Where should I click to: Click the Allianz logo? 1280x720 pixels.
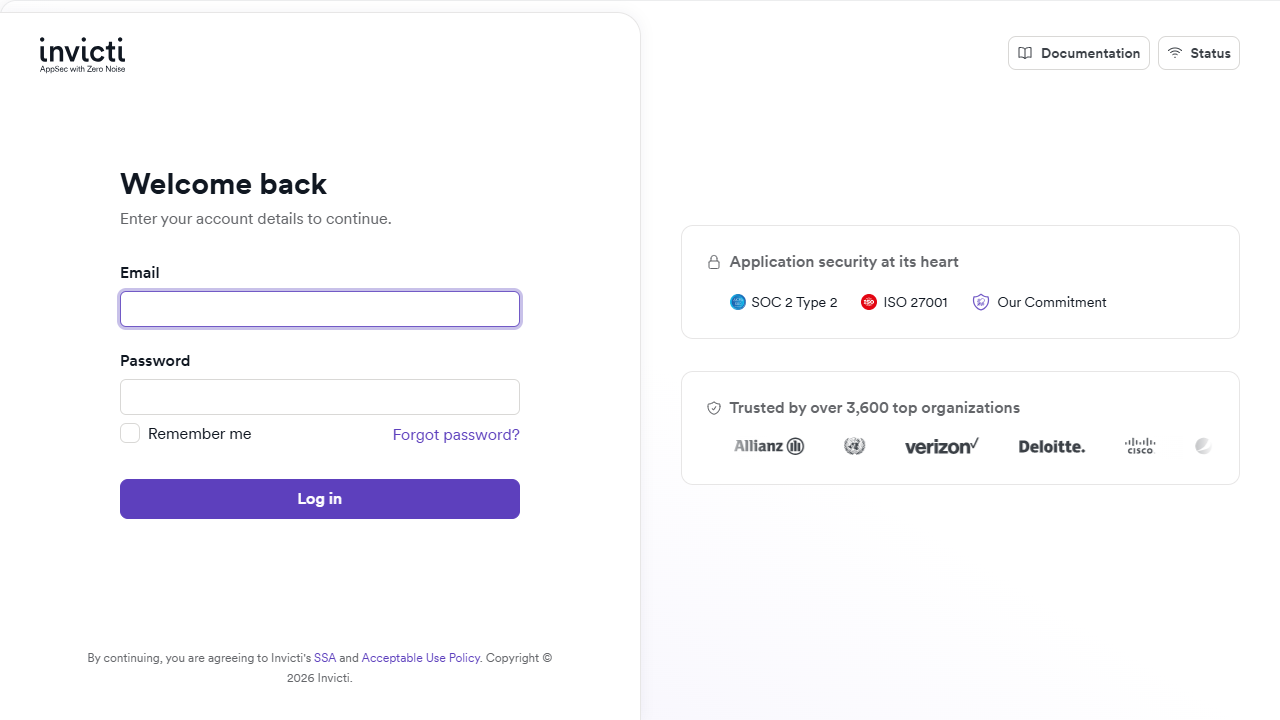[769, 446]
